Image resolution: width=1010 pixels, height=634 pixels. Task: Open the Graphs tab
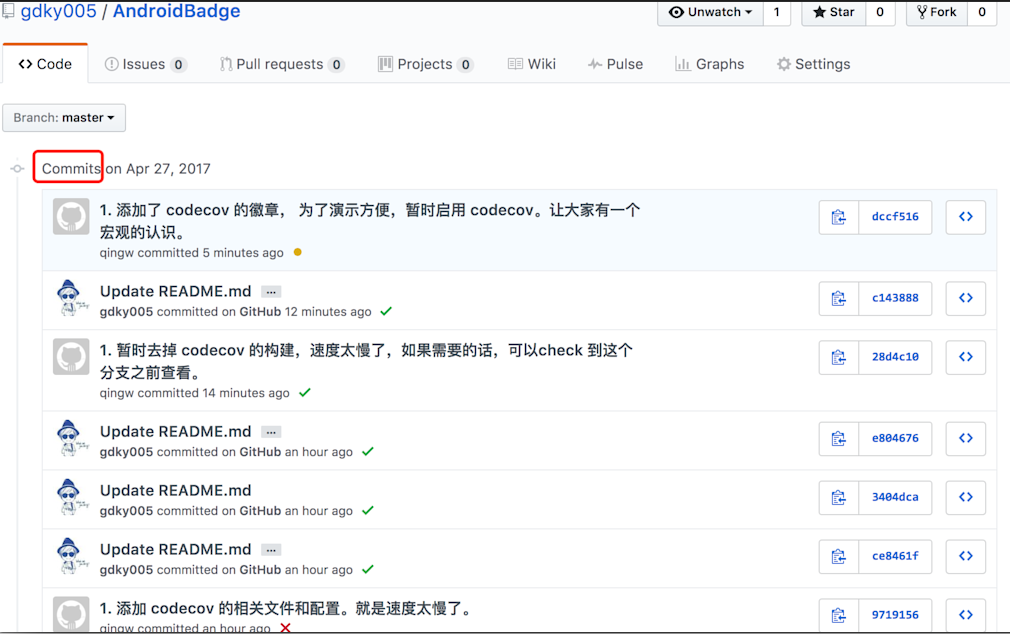[x=710, y=64]
